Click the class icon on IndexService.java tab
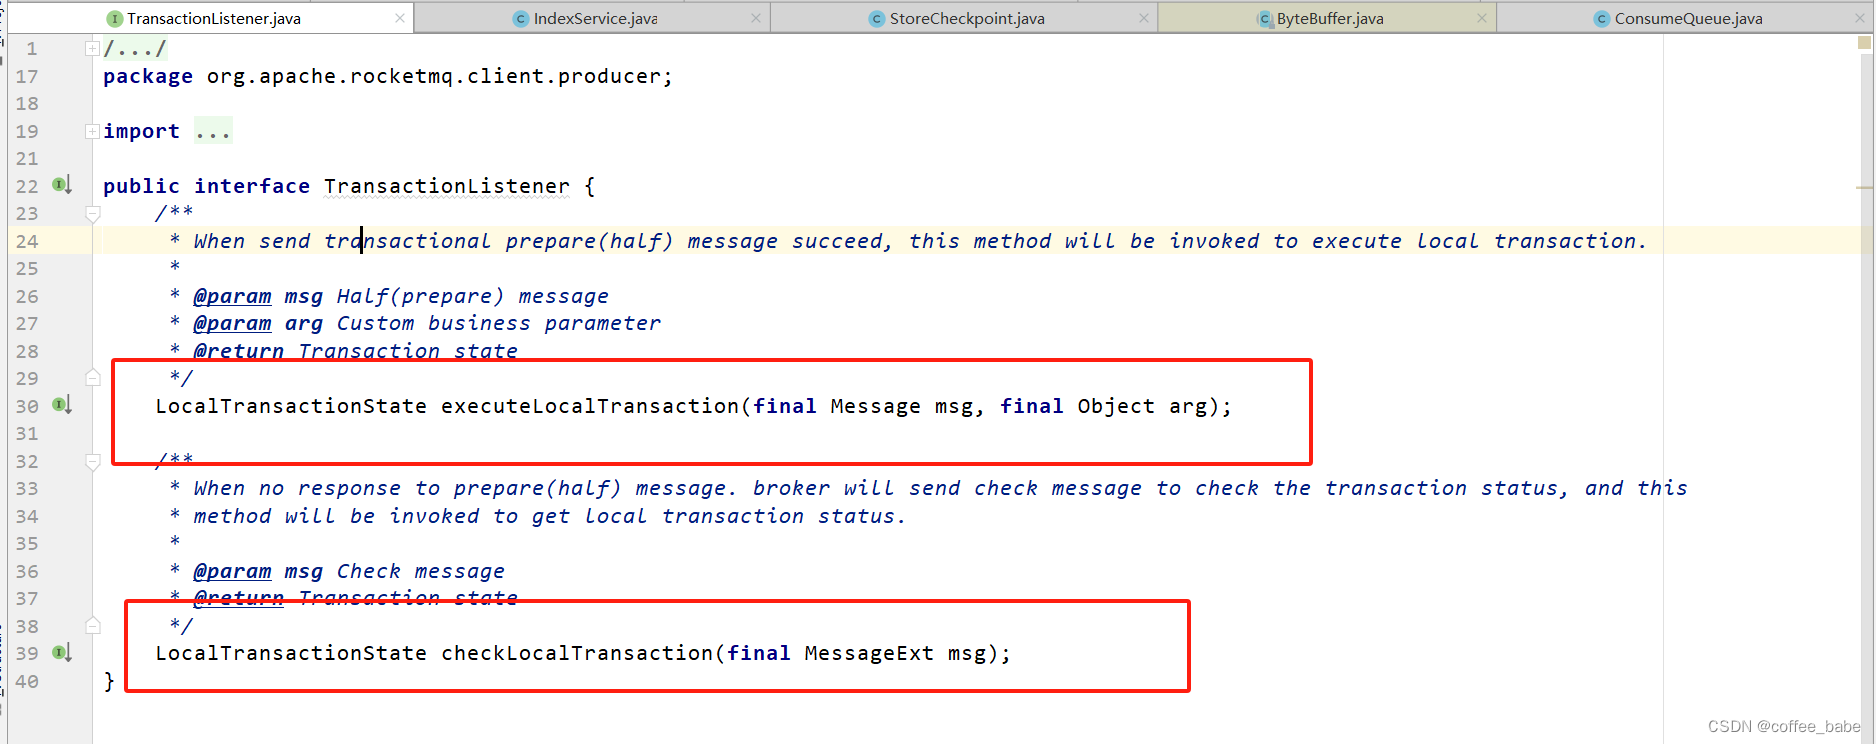The width and height of the screenshot is (1876, 744). click(520, 19)
